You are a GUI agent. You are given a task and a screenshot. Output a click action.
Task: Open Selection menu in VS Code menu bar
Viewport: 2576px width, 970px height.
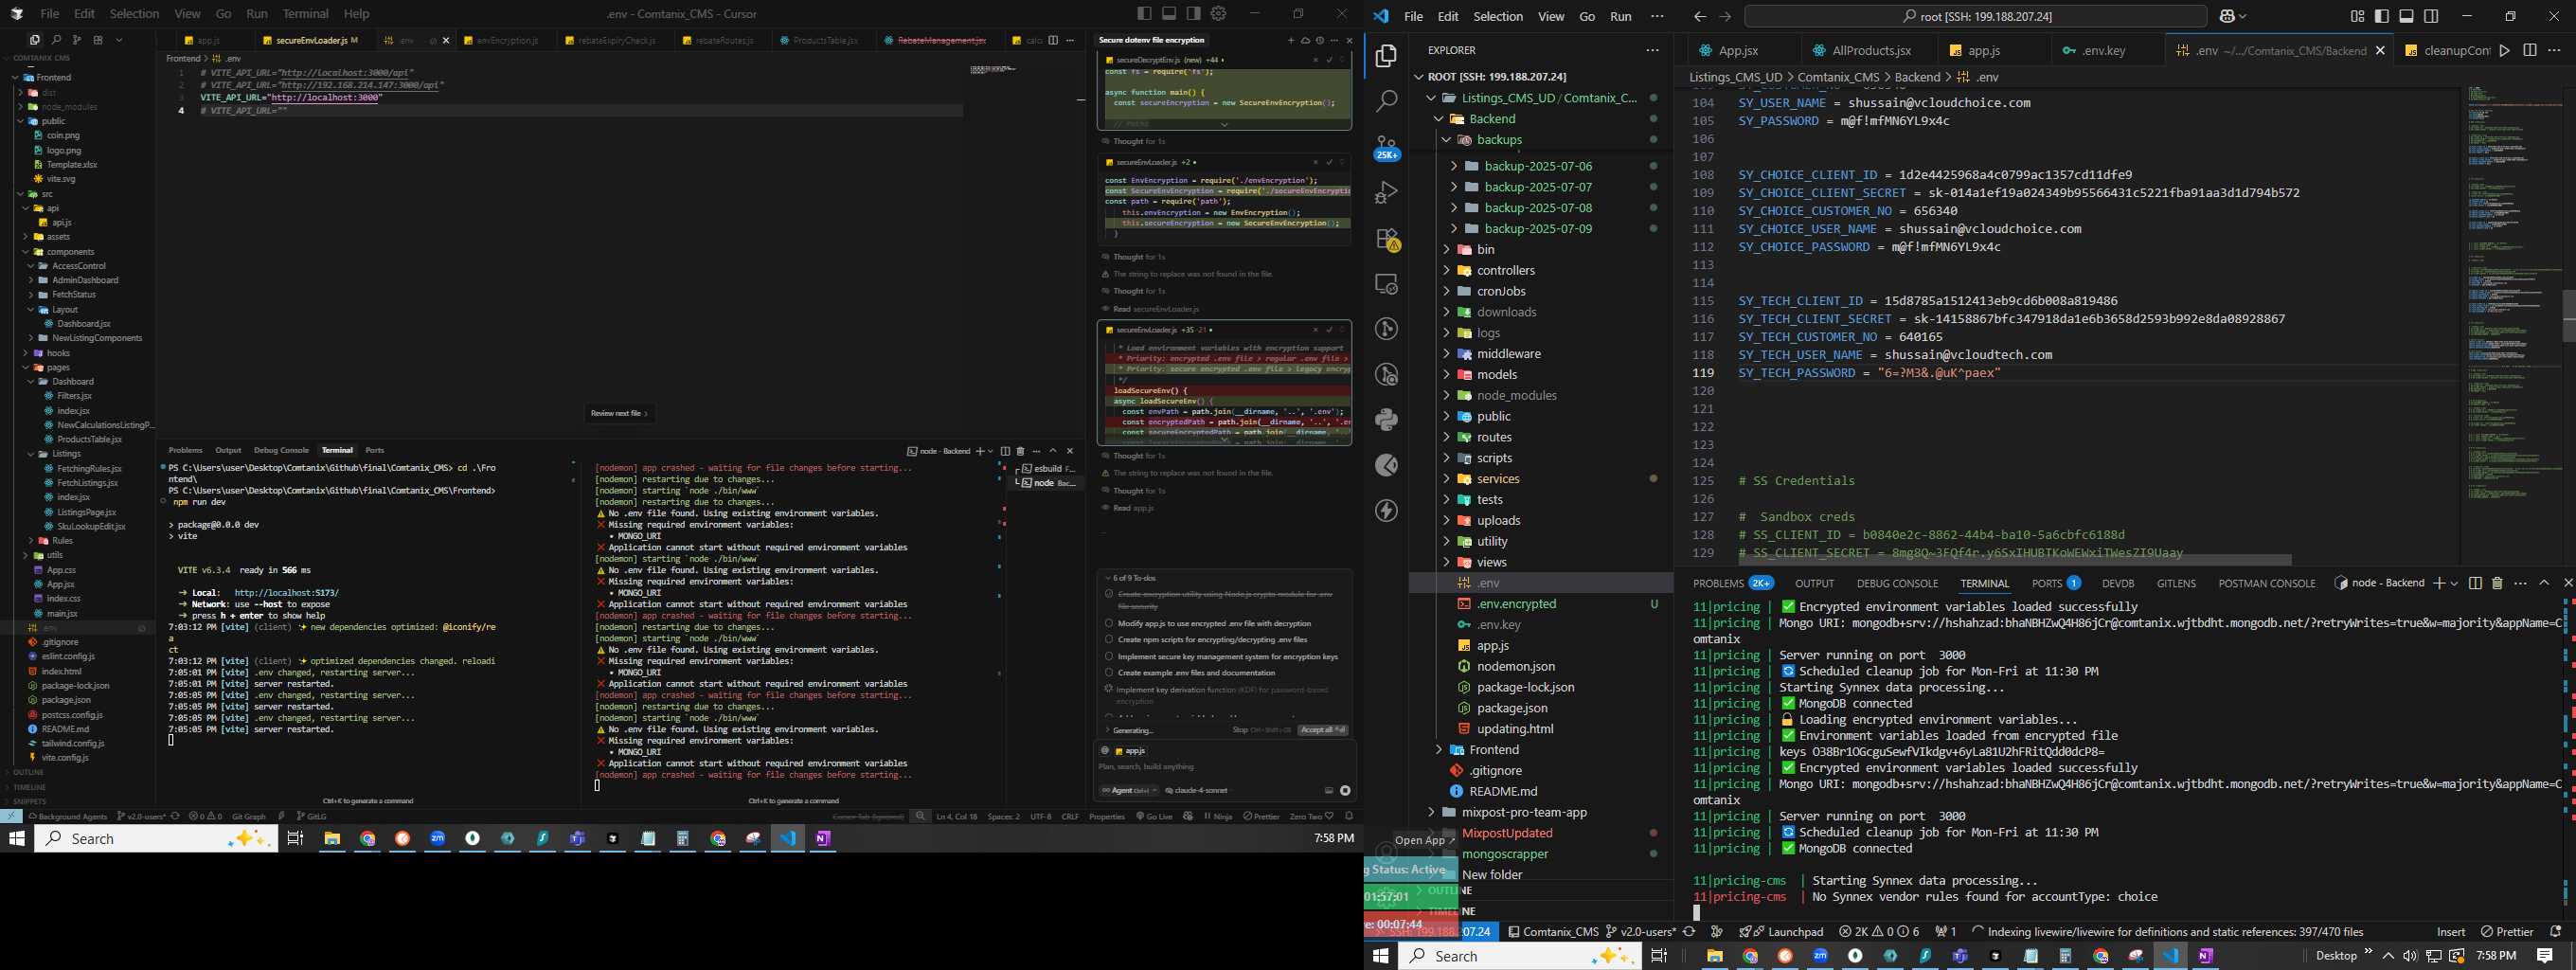1498,16
